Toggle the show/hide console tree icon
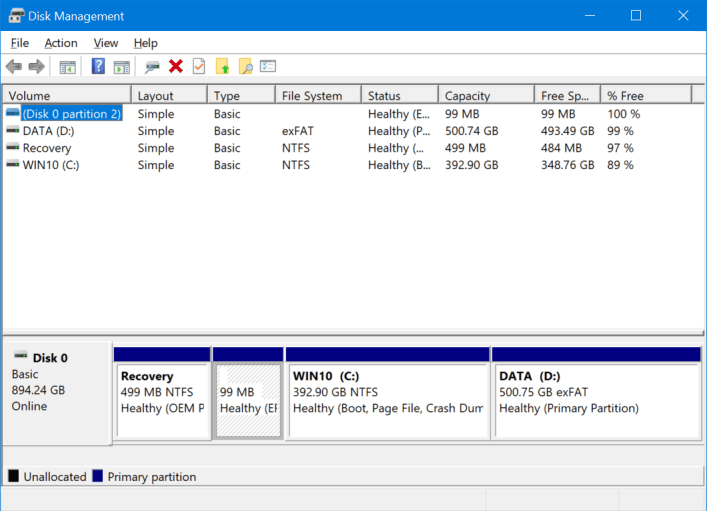This screenshot has height=511, width=707. pos(68,67)
